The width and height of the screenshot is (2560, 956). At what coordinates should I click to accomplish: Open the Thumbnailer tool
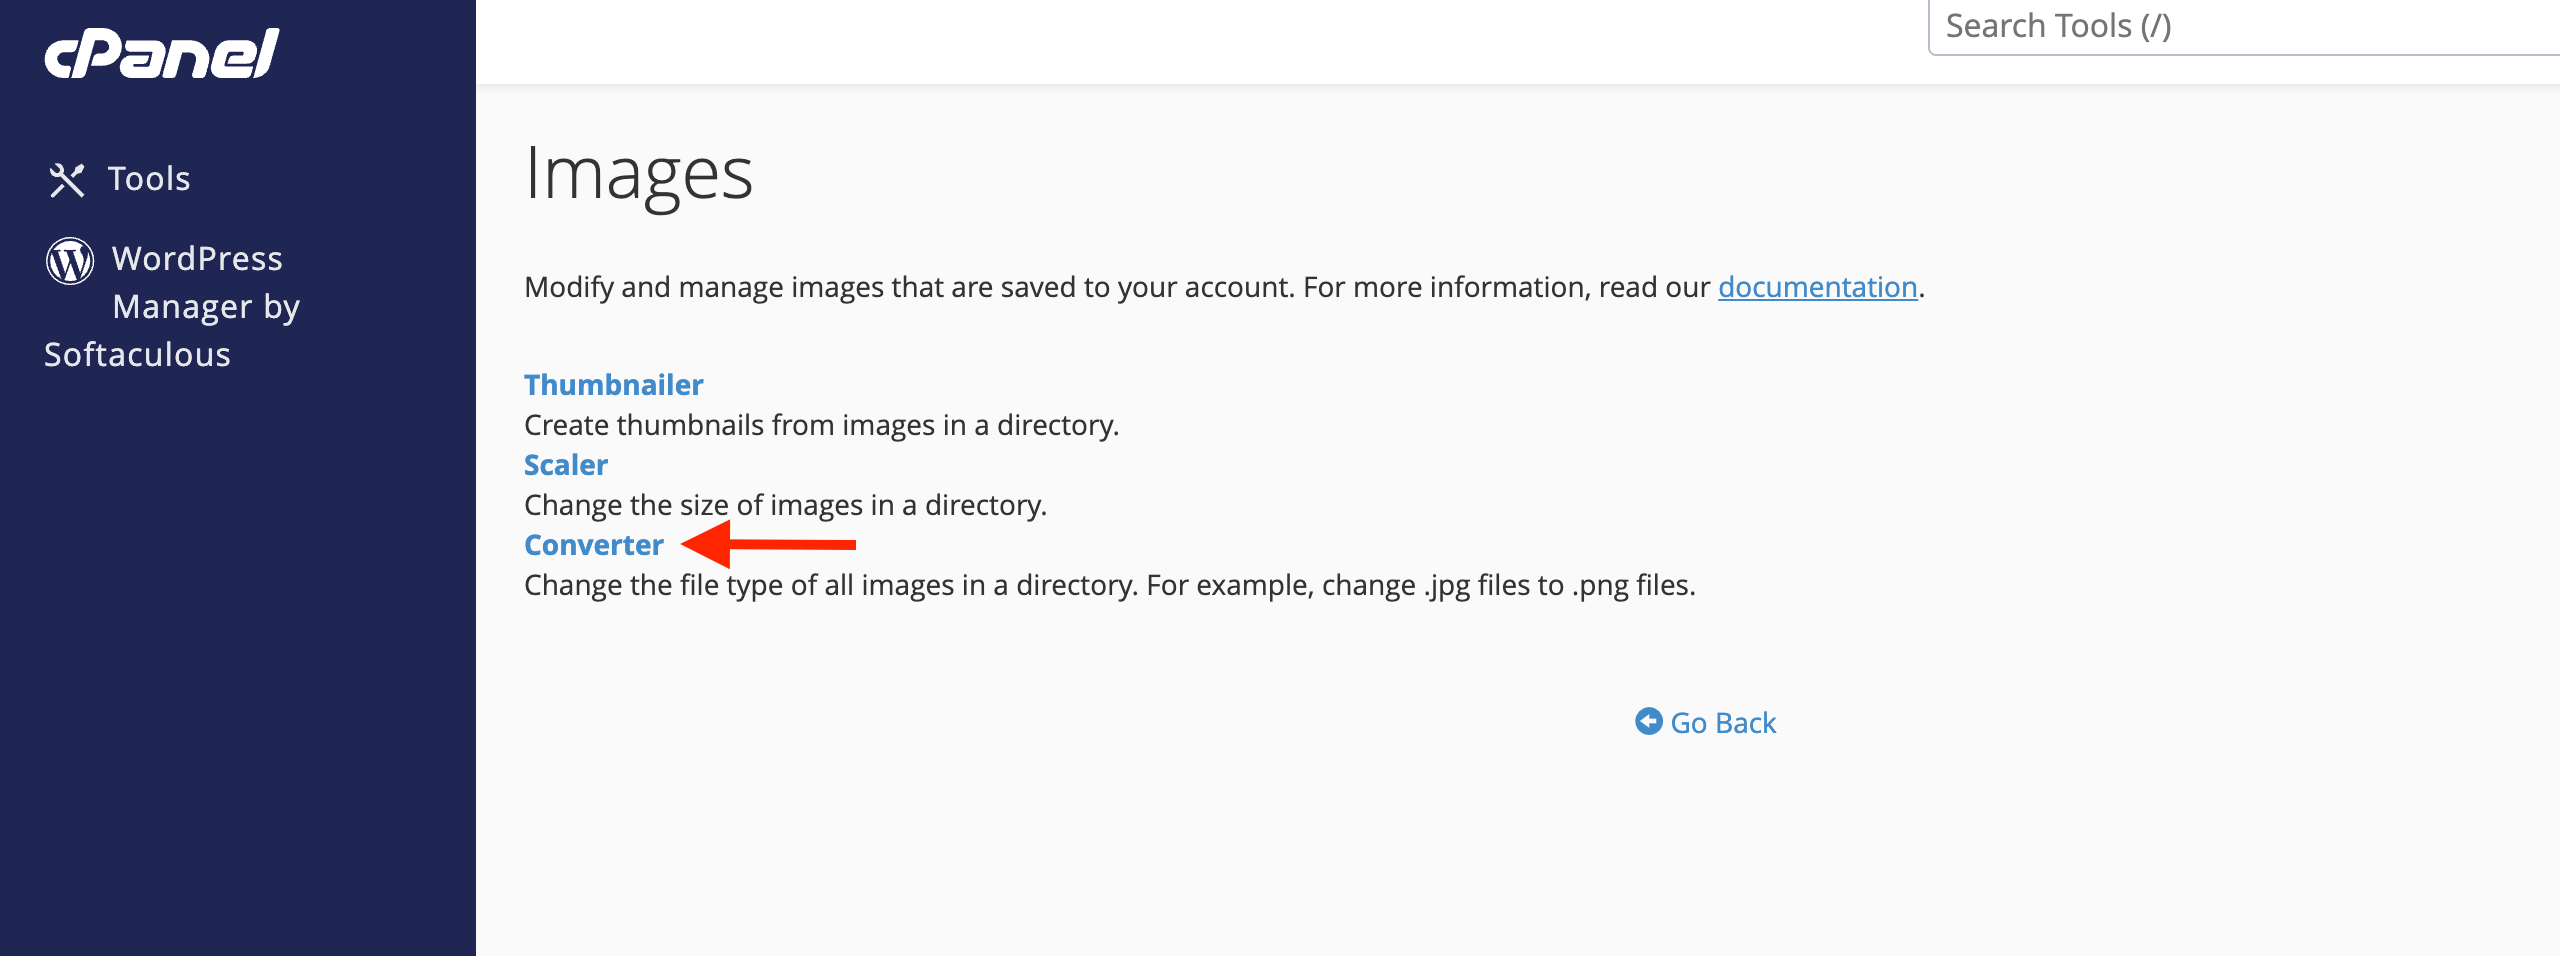tap(613, 385)
